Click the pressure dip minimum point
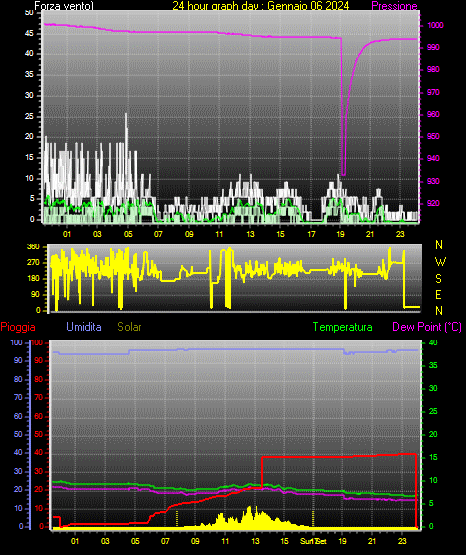The image size is (466, 555). (x=343, y=174)
